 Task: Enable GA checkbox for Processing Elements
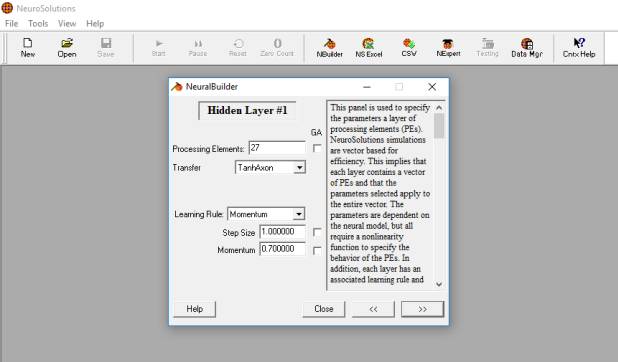click(317, 148)
